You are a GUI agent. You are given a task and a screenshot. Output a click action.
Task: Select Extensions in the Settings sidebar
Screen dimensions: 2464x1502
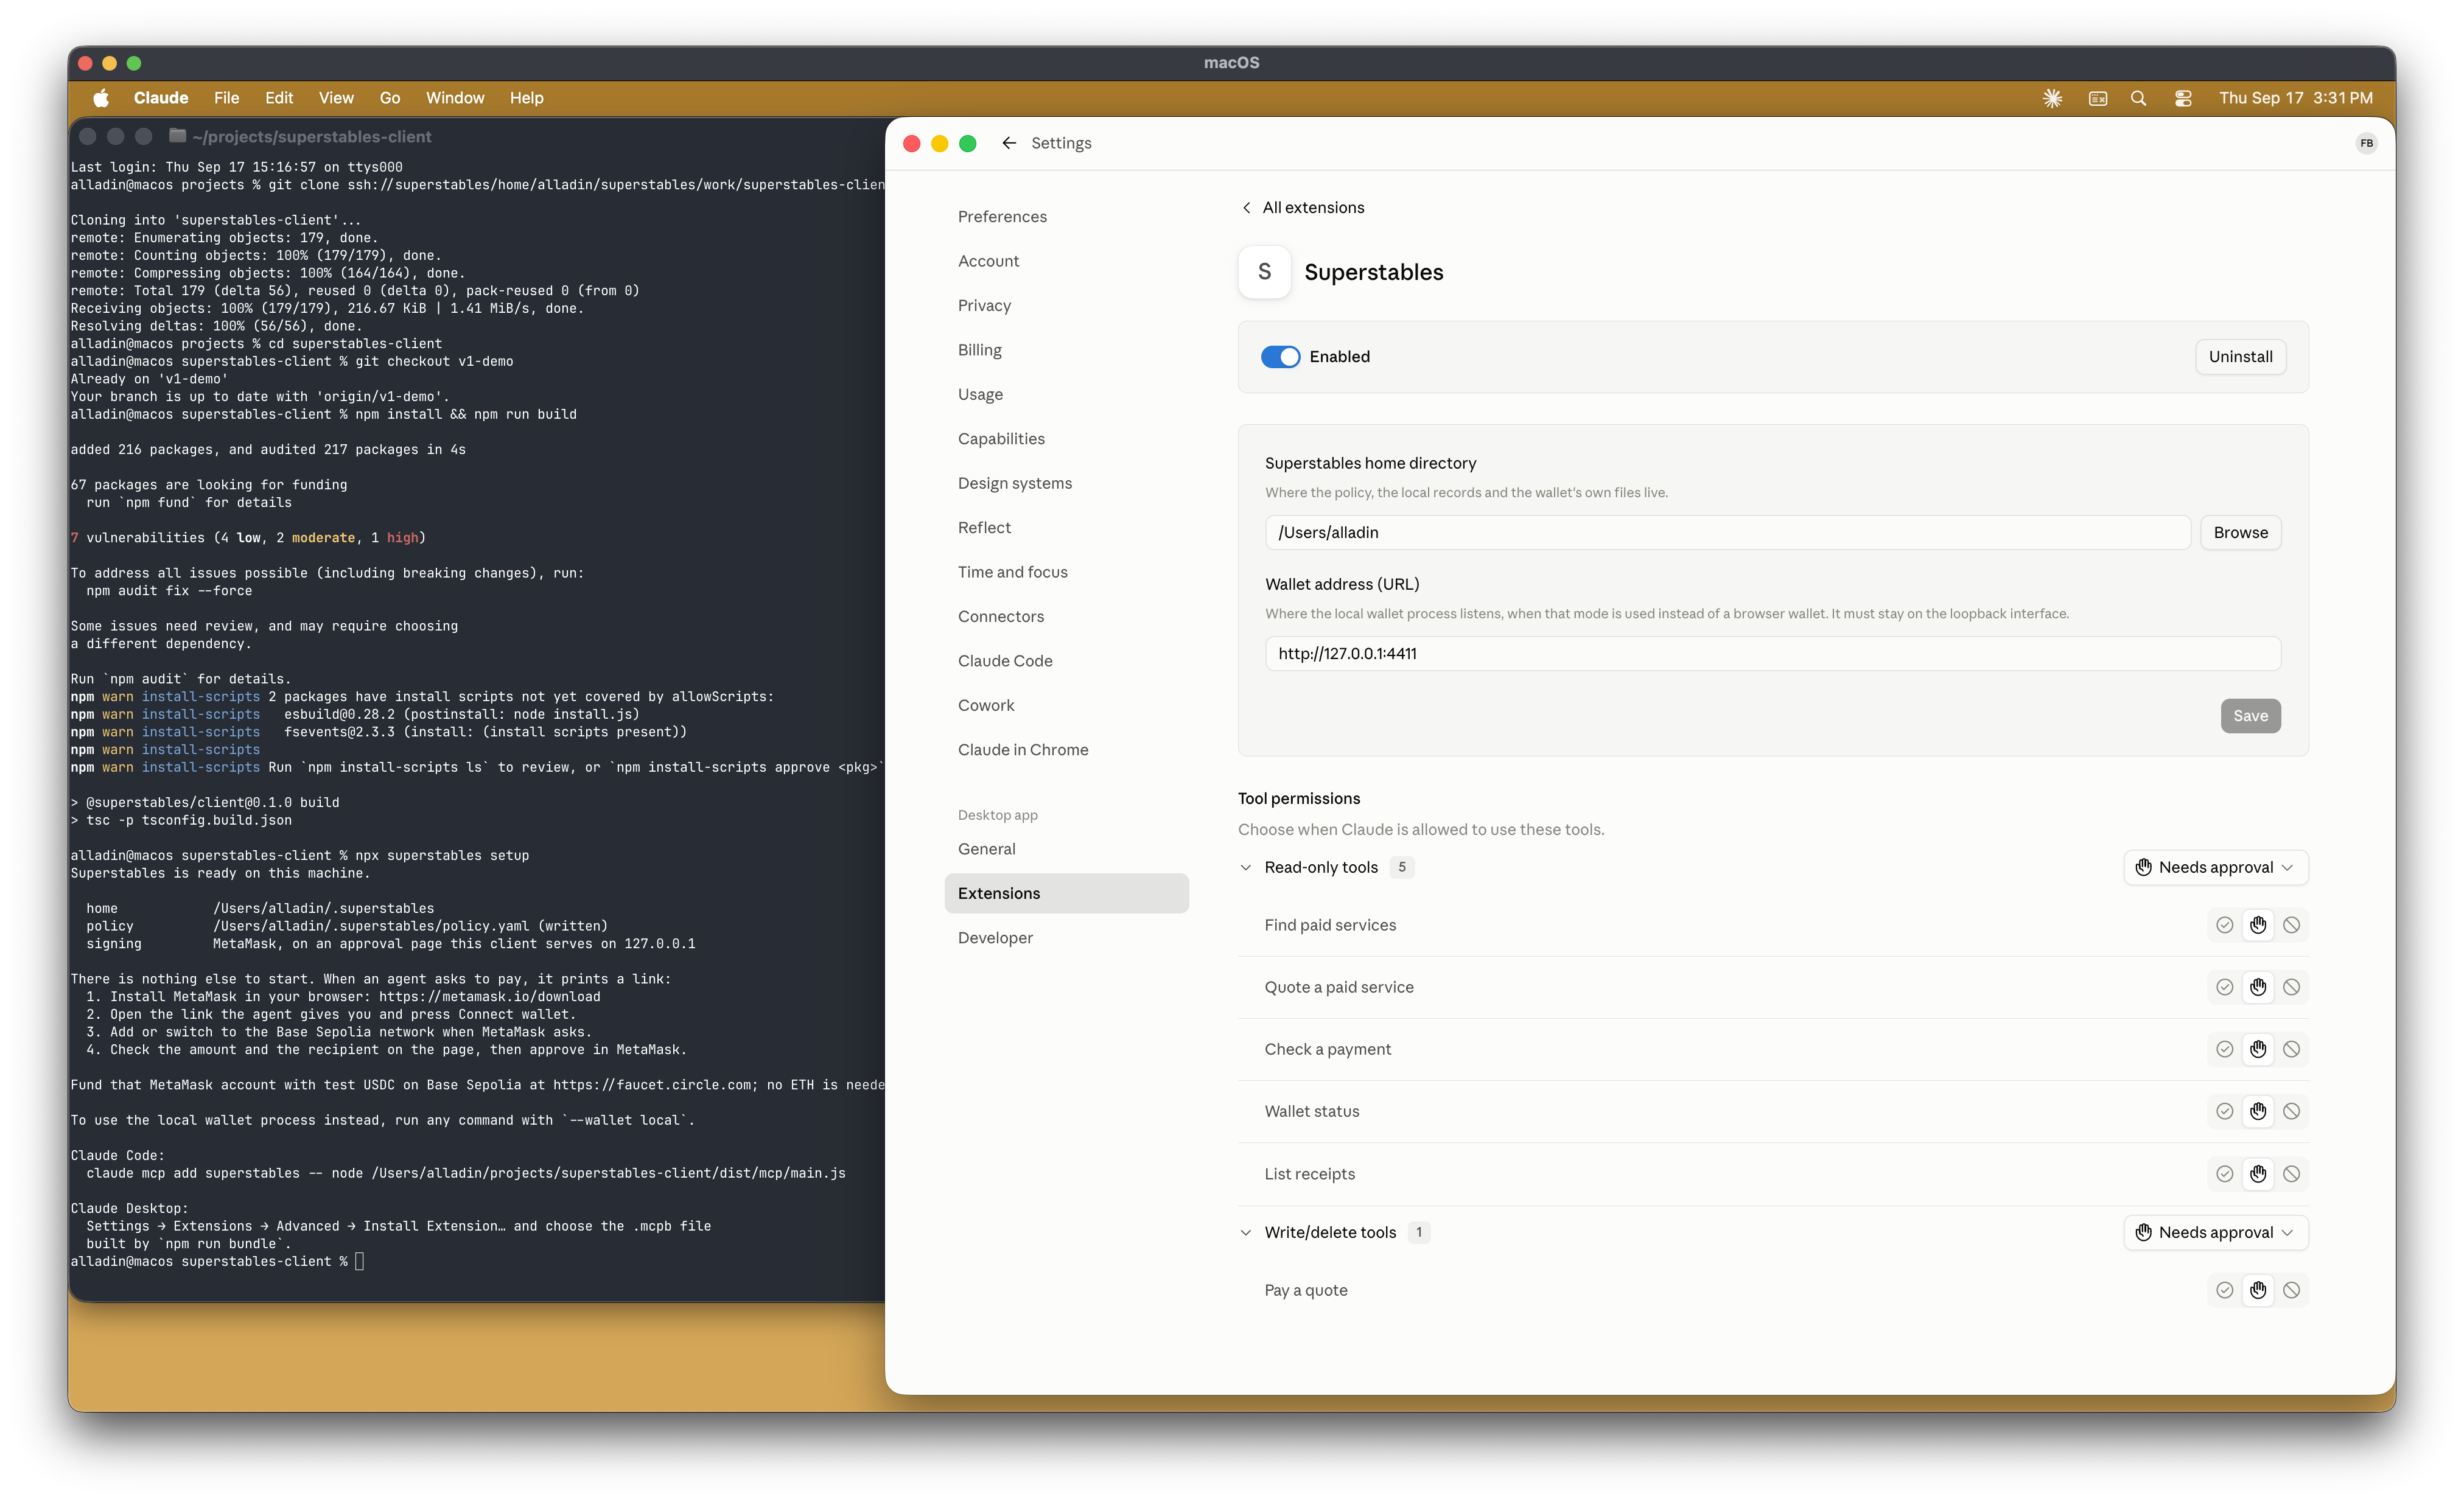click(x=1066, y=893)
